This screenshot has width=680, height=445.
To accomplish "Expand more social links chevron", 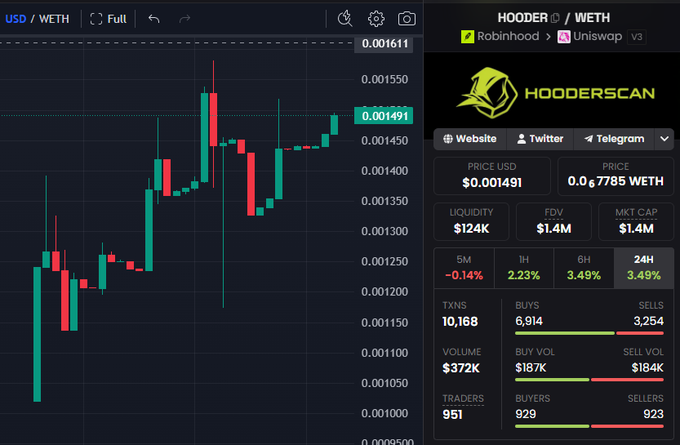I will coord(664,139).
